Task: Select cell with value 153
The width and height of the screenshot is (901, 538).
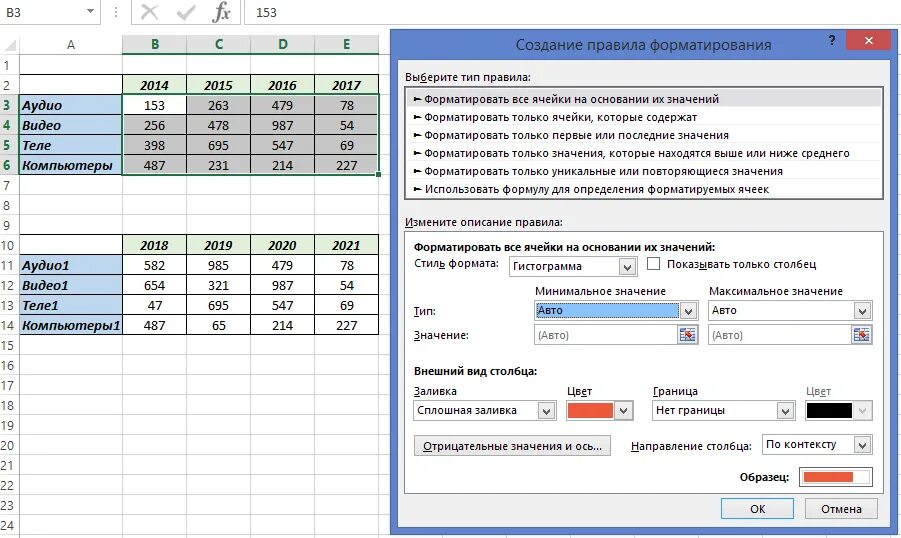Action: click(x=155, y=105)
